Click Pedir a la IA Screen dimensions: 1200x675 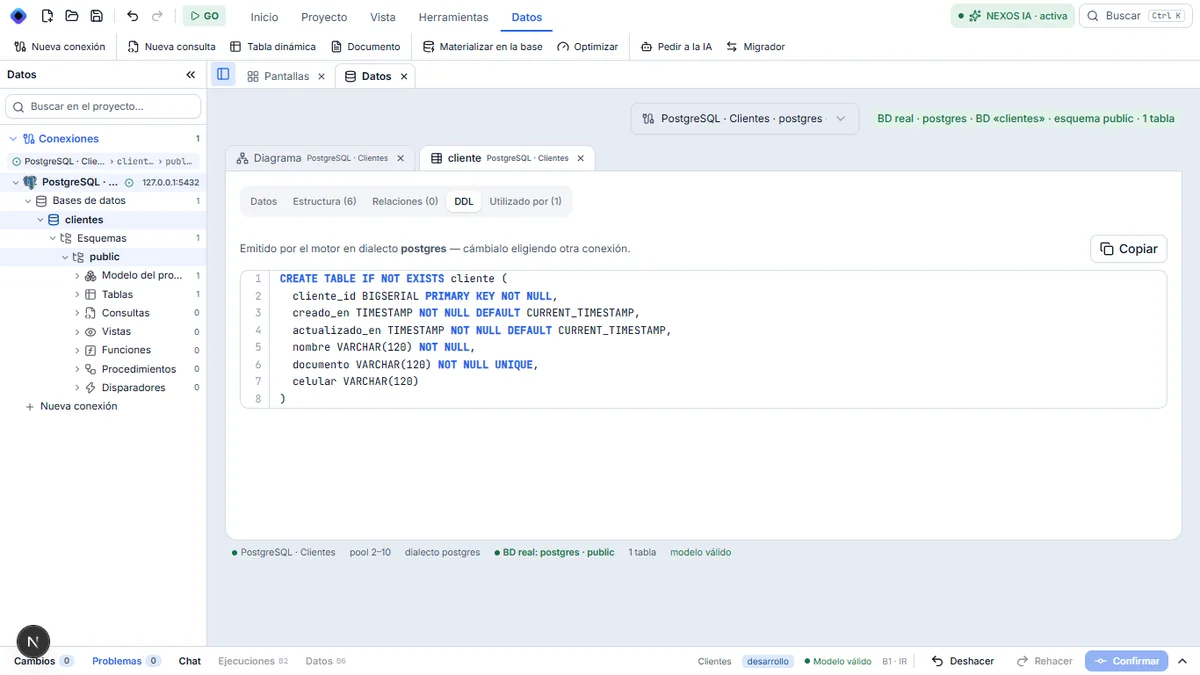pos(677,47)
